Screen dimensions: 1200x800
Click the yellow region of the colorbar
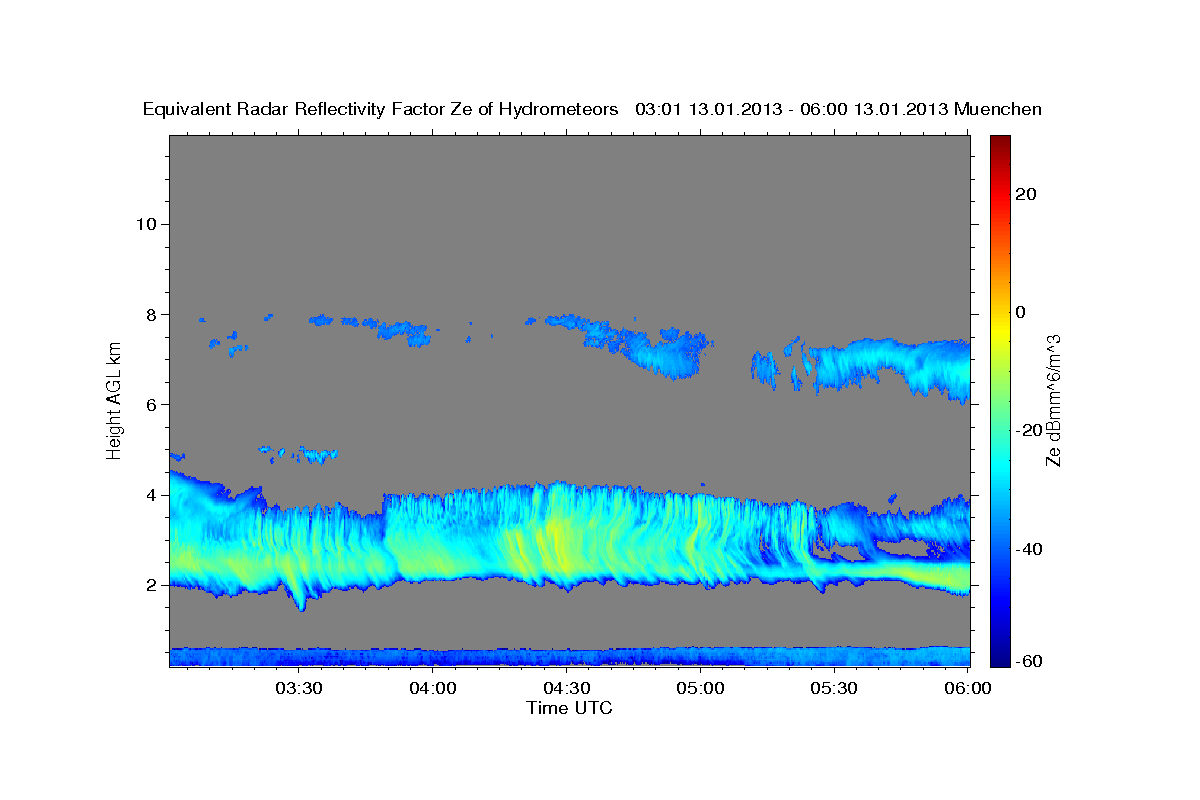pyautogui.click(x=999, y=330)
